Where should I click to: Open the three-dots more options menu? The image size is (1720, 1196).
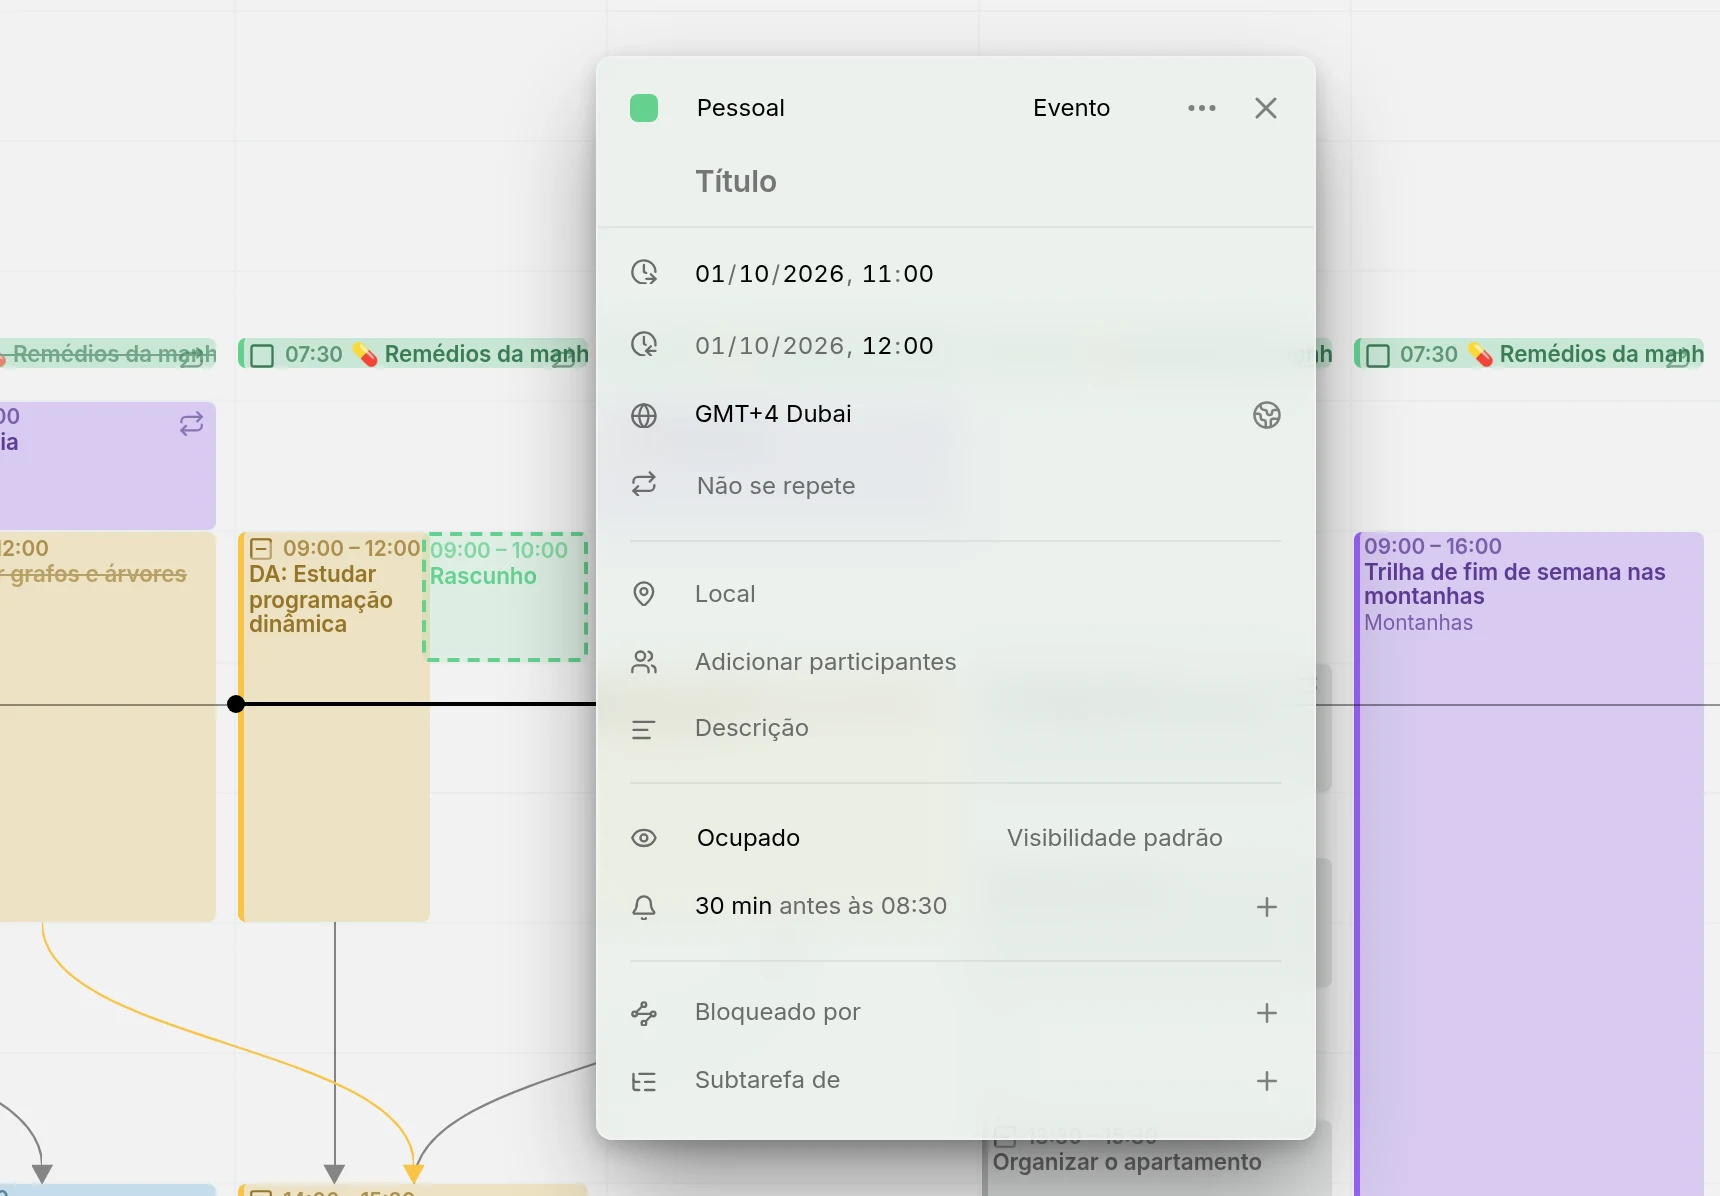[x=1202, y=108]
